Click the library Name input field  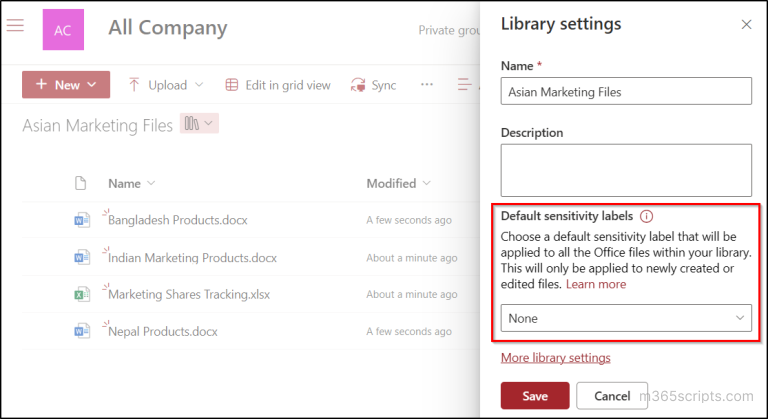(x=626, y=91)
